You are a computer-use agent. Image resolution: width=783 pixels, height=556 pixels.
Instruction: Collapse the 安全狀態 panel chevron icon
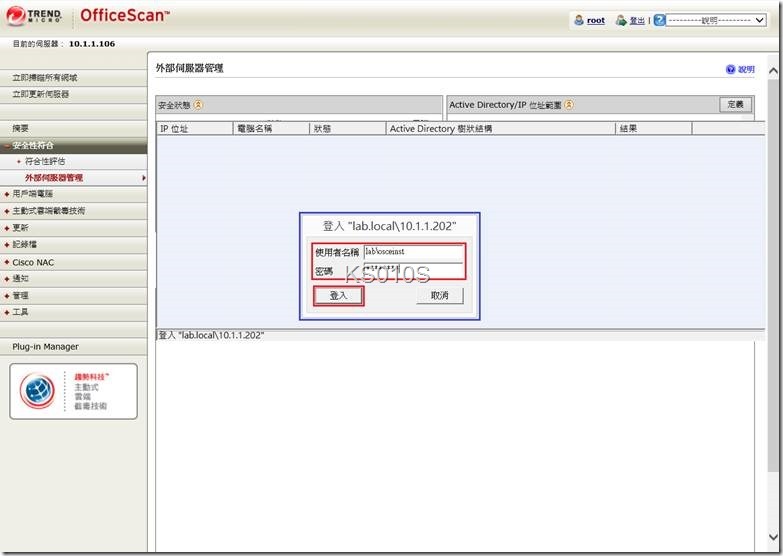198,104
